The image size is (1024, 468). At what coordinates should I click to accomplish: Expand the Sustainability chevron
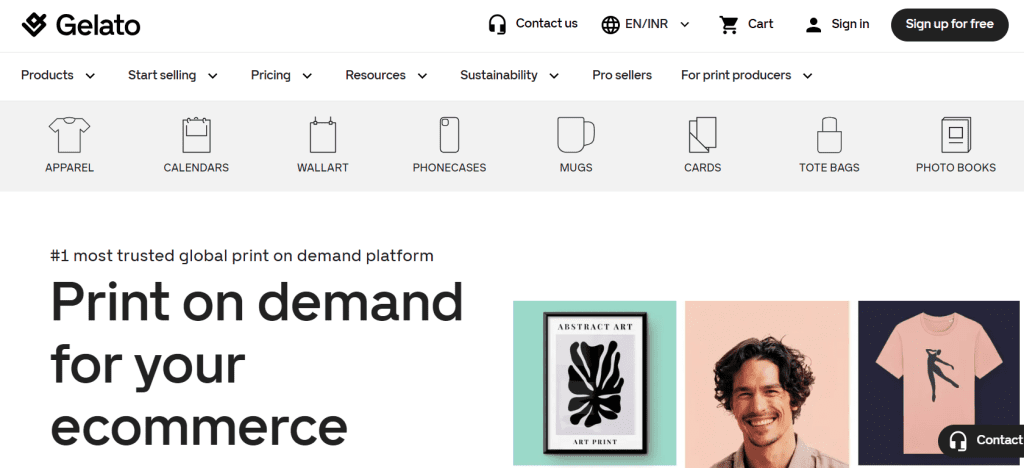click(x=554, y=76)
